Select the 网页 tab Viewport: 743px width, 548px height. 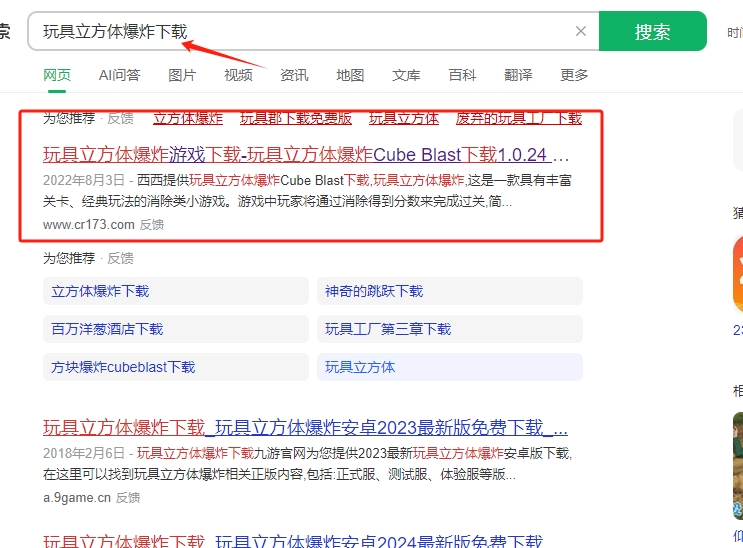coord(57,75)
